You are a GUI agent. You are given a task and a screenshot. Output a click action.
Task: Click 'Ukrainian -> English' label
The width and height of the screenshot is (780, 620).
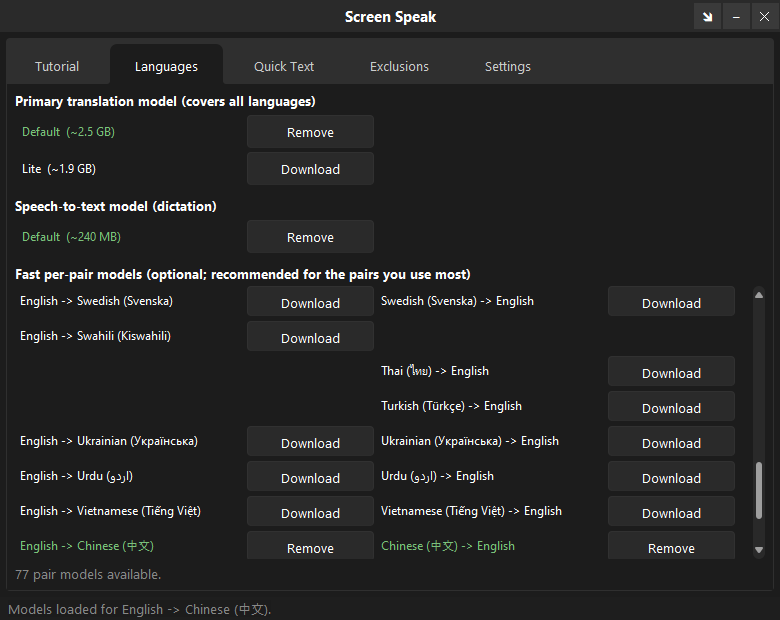470,441
